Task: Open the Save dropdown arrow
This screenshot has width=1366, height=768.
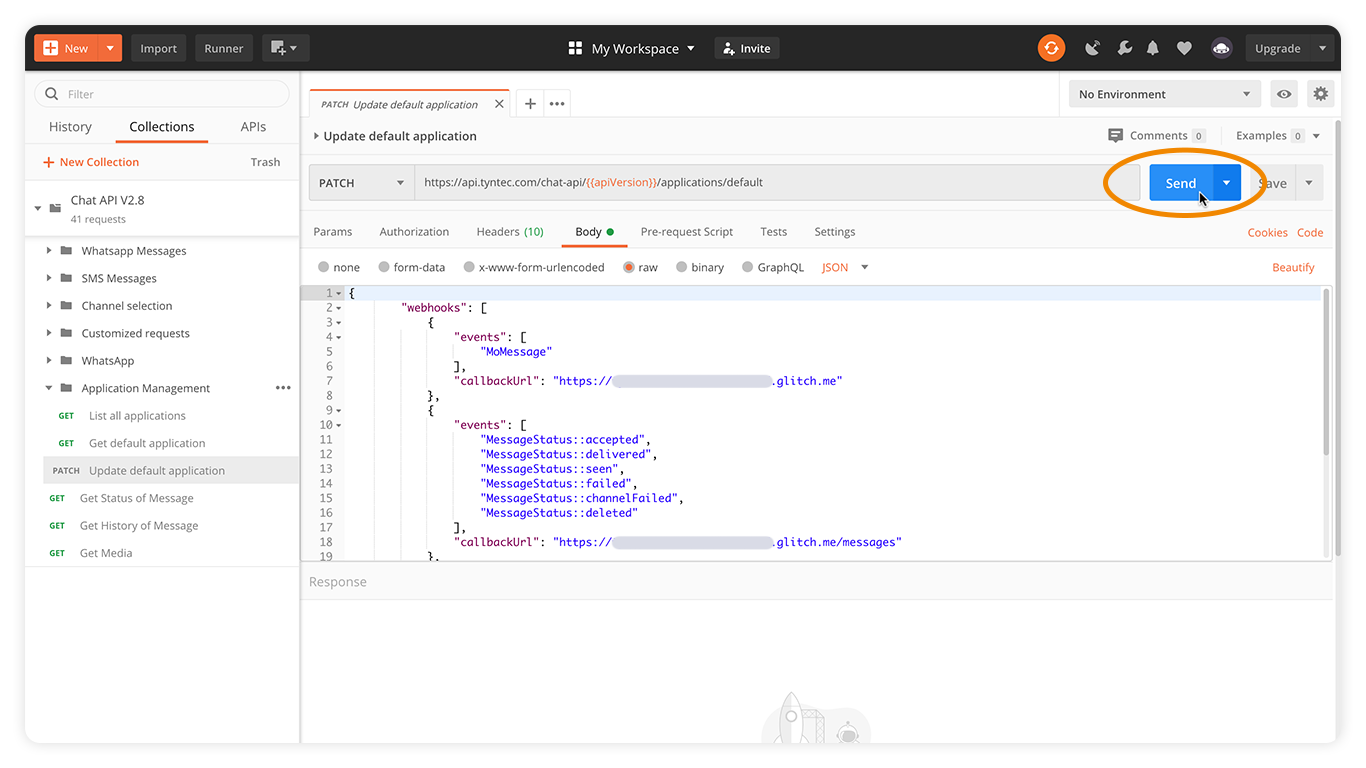Action: click(1309, 183)
